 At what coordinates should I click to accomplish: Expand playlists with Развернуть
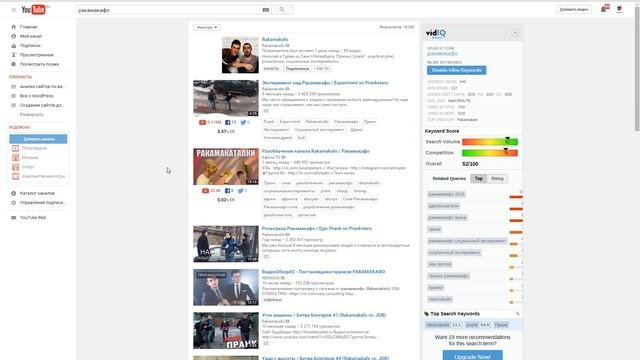(x=32, y=115)
